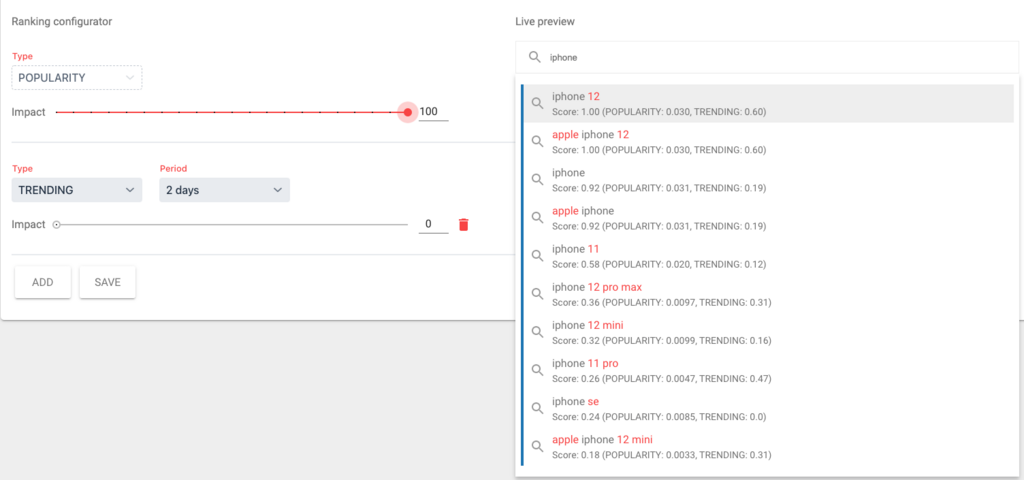Image resolution: width=1024 pixels, height=480 pixels.
Task: Open the Period dropdown showing 2 days
Action: pyautogui.click(x=225, y=190)
